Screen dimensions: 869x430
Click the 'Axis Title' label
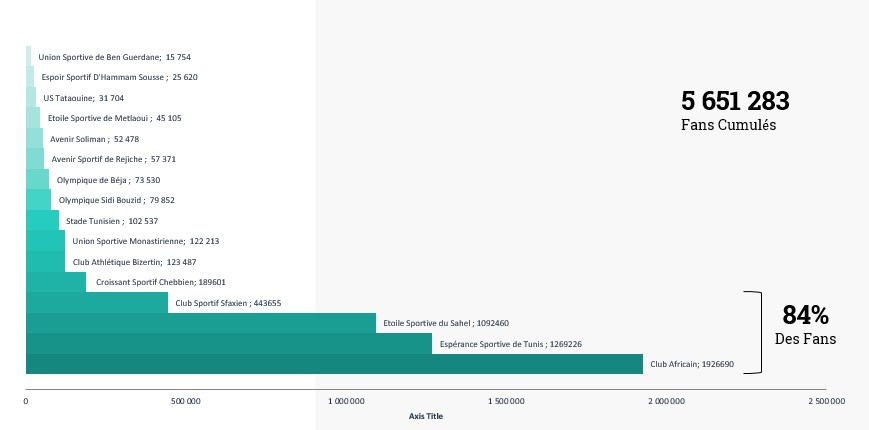(x=426, y=416)
